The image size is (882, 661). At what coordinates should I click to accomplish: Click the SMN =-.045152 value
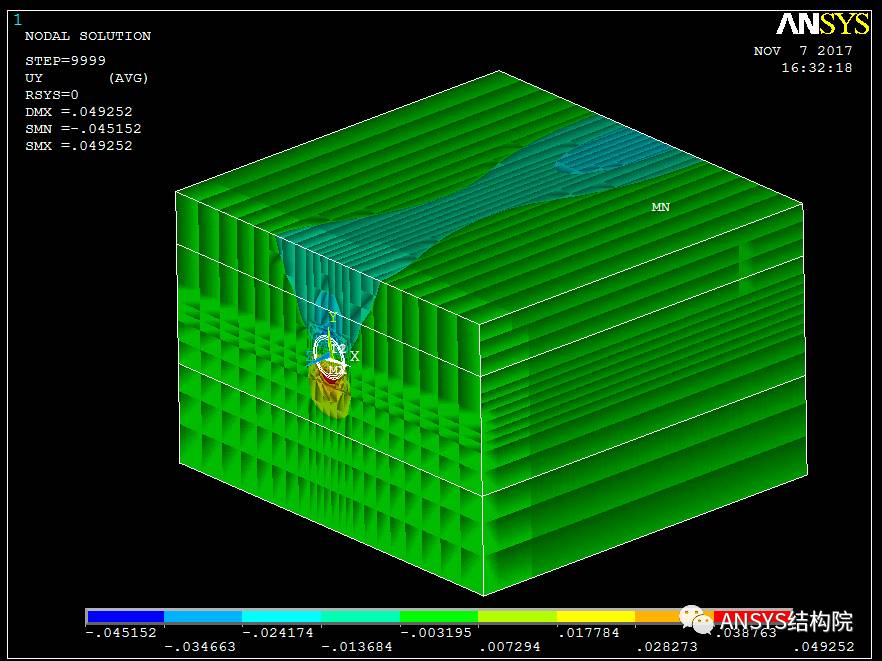pos(83,128)
